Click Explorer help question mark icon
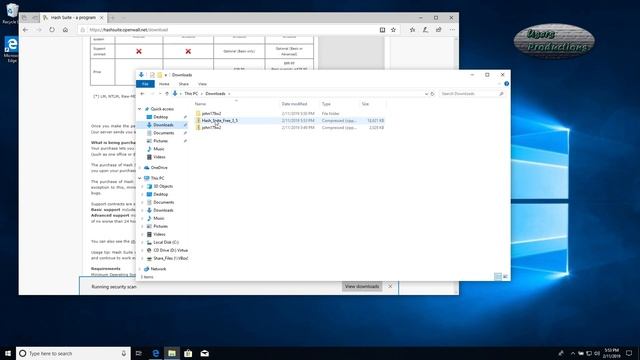Screen dimensions: 640x360 click(507, 84)
